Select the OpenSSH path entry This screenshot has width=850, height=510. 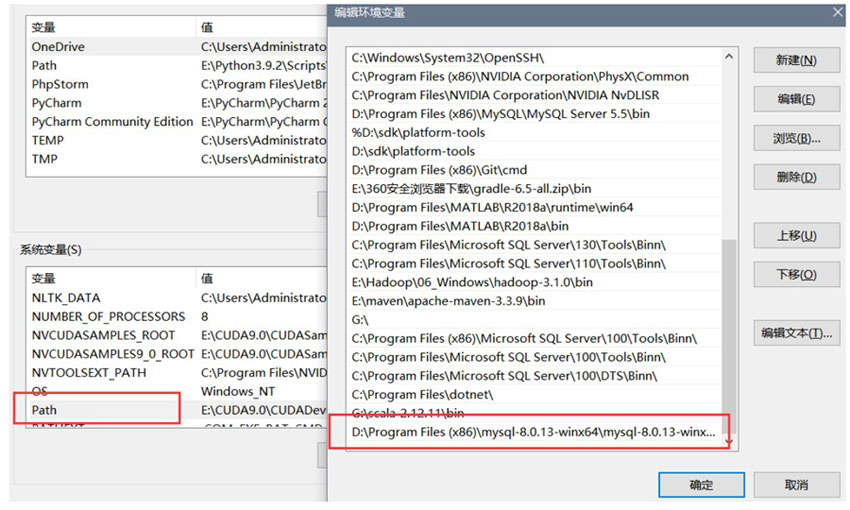(x=447, y=58)
